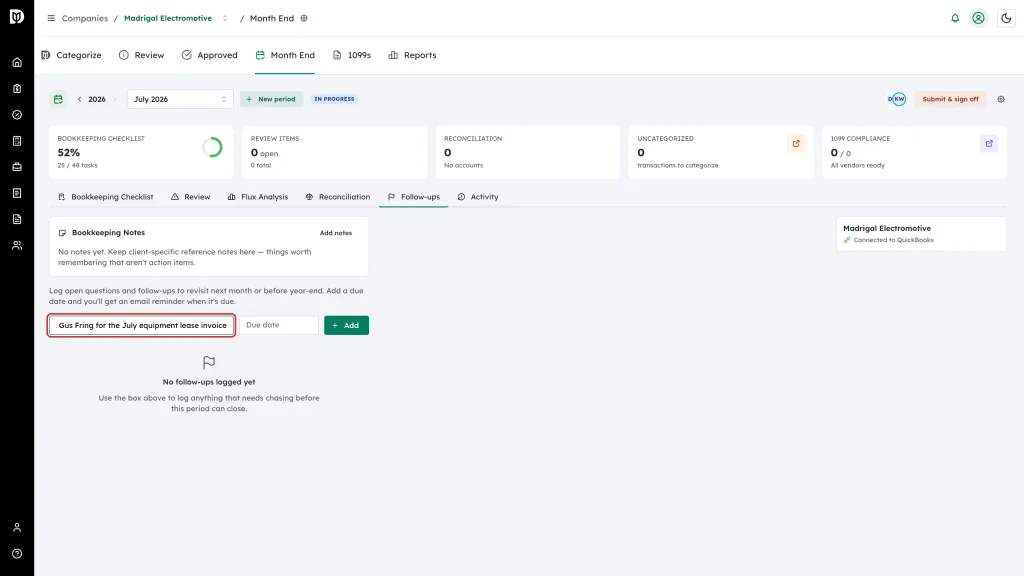
Task: Open the Home icon in sidebar
Action: pyautogui.click(x=17, y=63)
